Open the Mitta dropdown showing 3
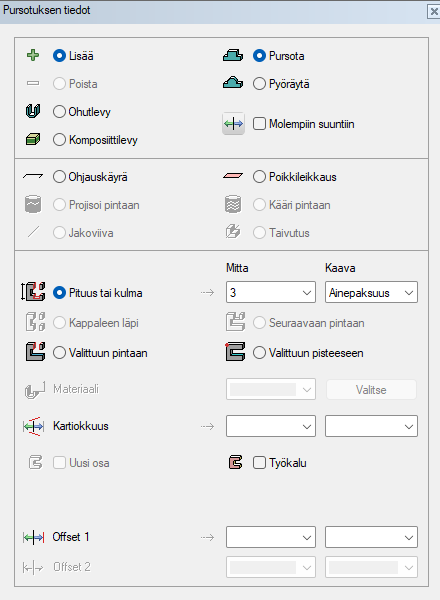The width and height of the screenshot is (440, 600). [x=271, y=292]
